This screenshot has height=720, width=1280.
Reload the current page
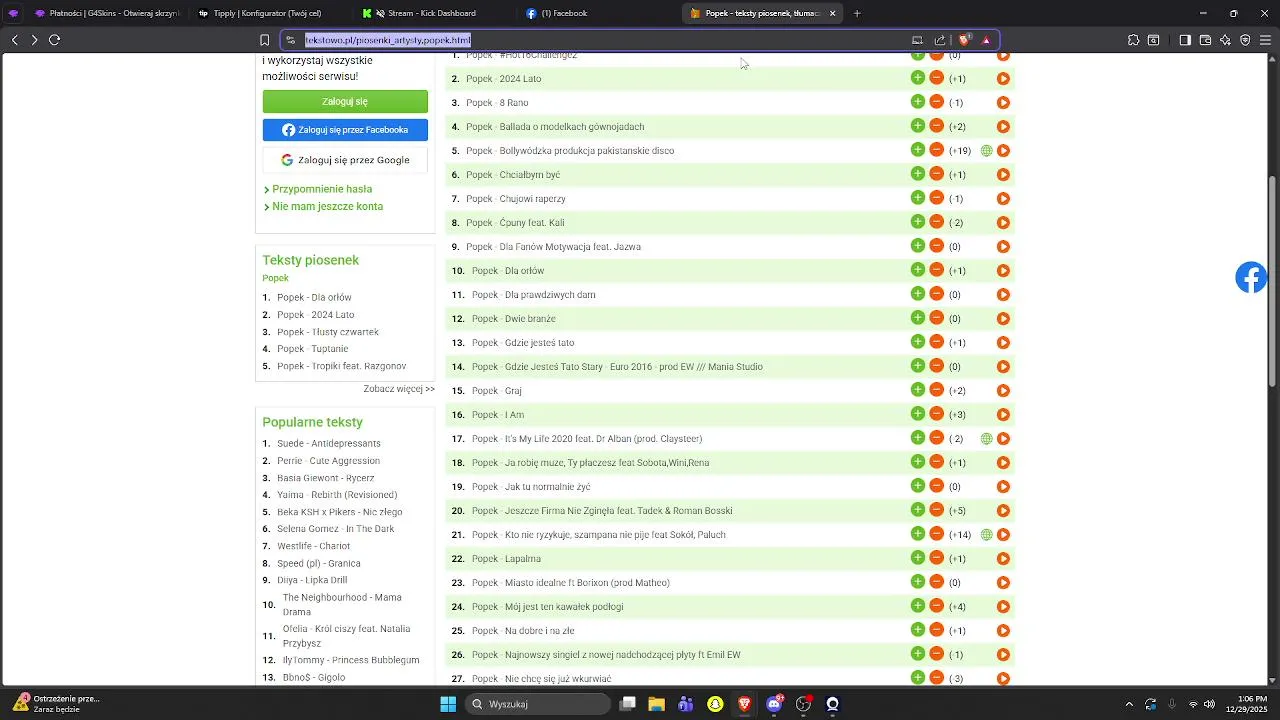55,40
